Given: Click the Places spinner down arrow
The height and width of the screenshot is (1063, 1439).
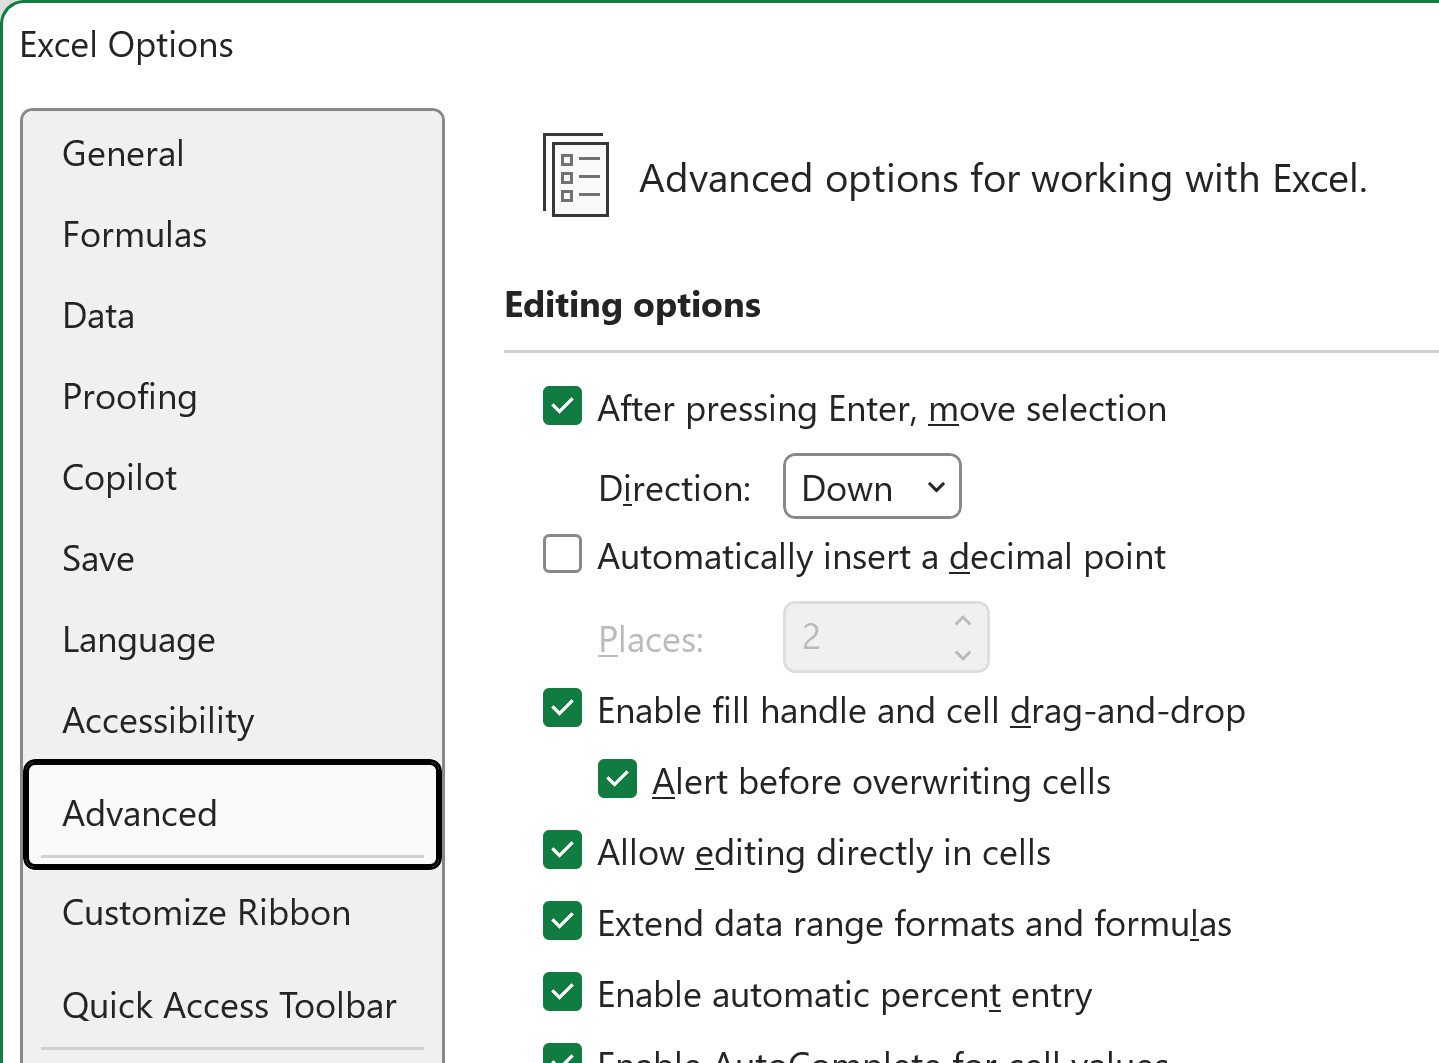Looking at the screenshot, I should click(962, 653).
